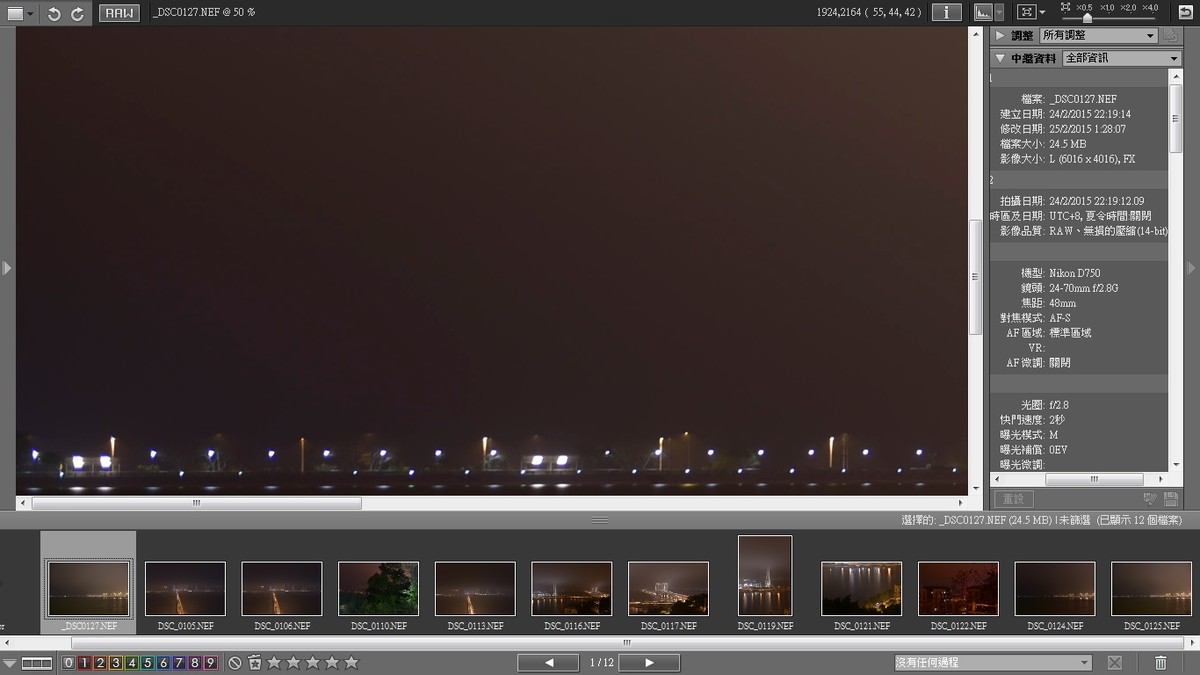Apply label 7
This screenshot has width=1200, height=675.
pos(179,662)
